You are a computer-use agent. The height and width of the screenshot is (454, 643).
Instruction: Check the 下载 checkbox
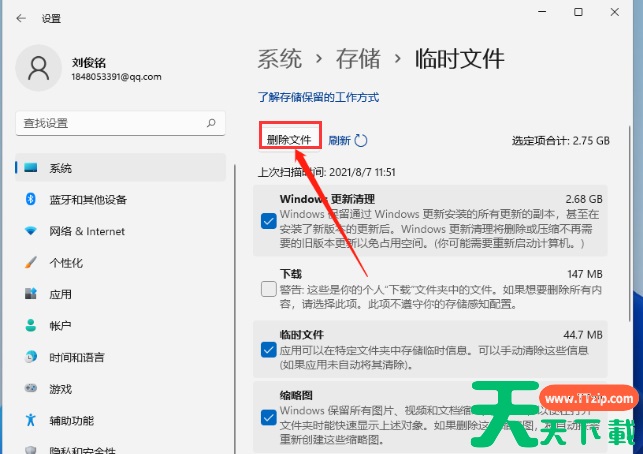[x=268, y=289]
